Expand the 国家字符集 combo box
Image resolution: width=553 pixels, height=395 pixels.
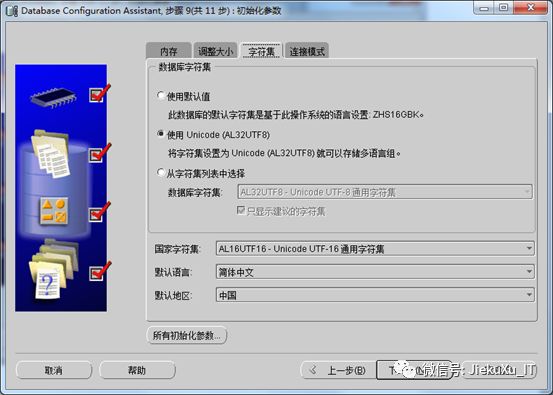click(375, 249)
